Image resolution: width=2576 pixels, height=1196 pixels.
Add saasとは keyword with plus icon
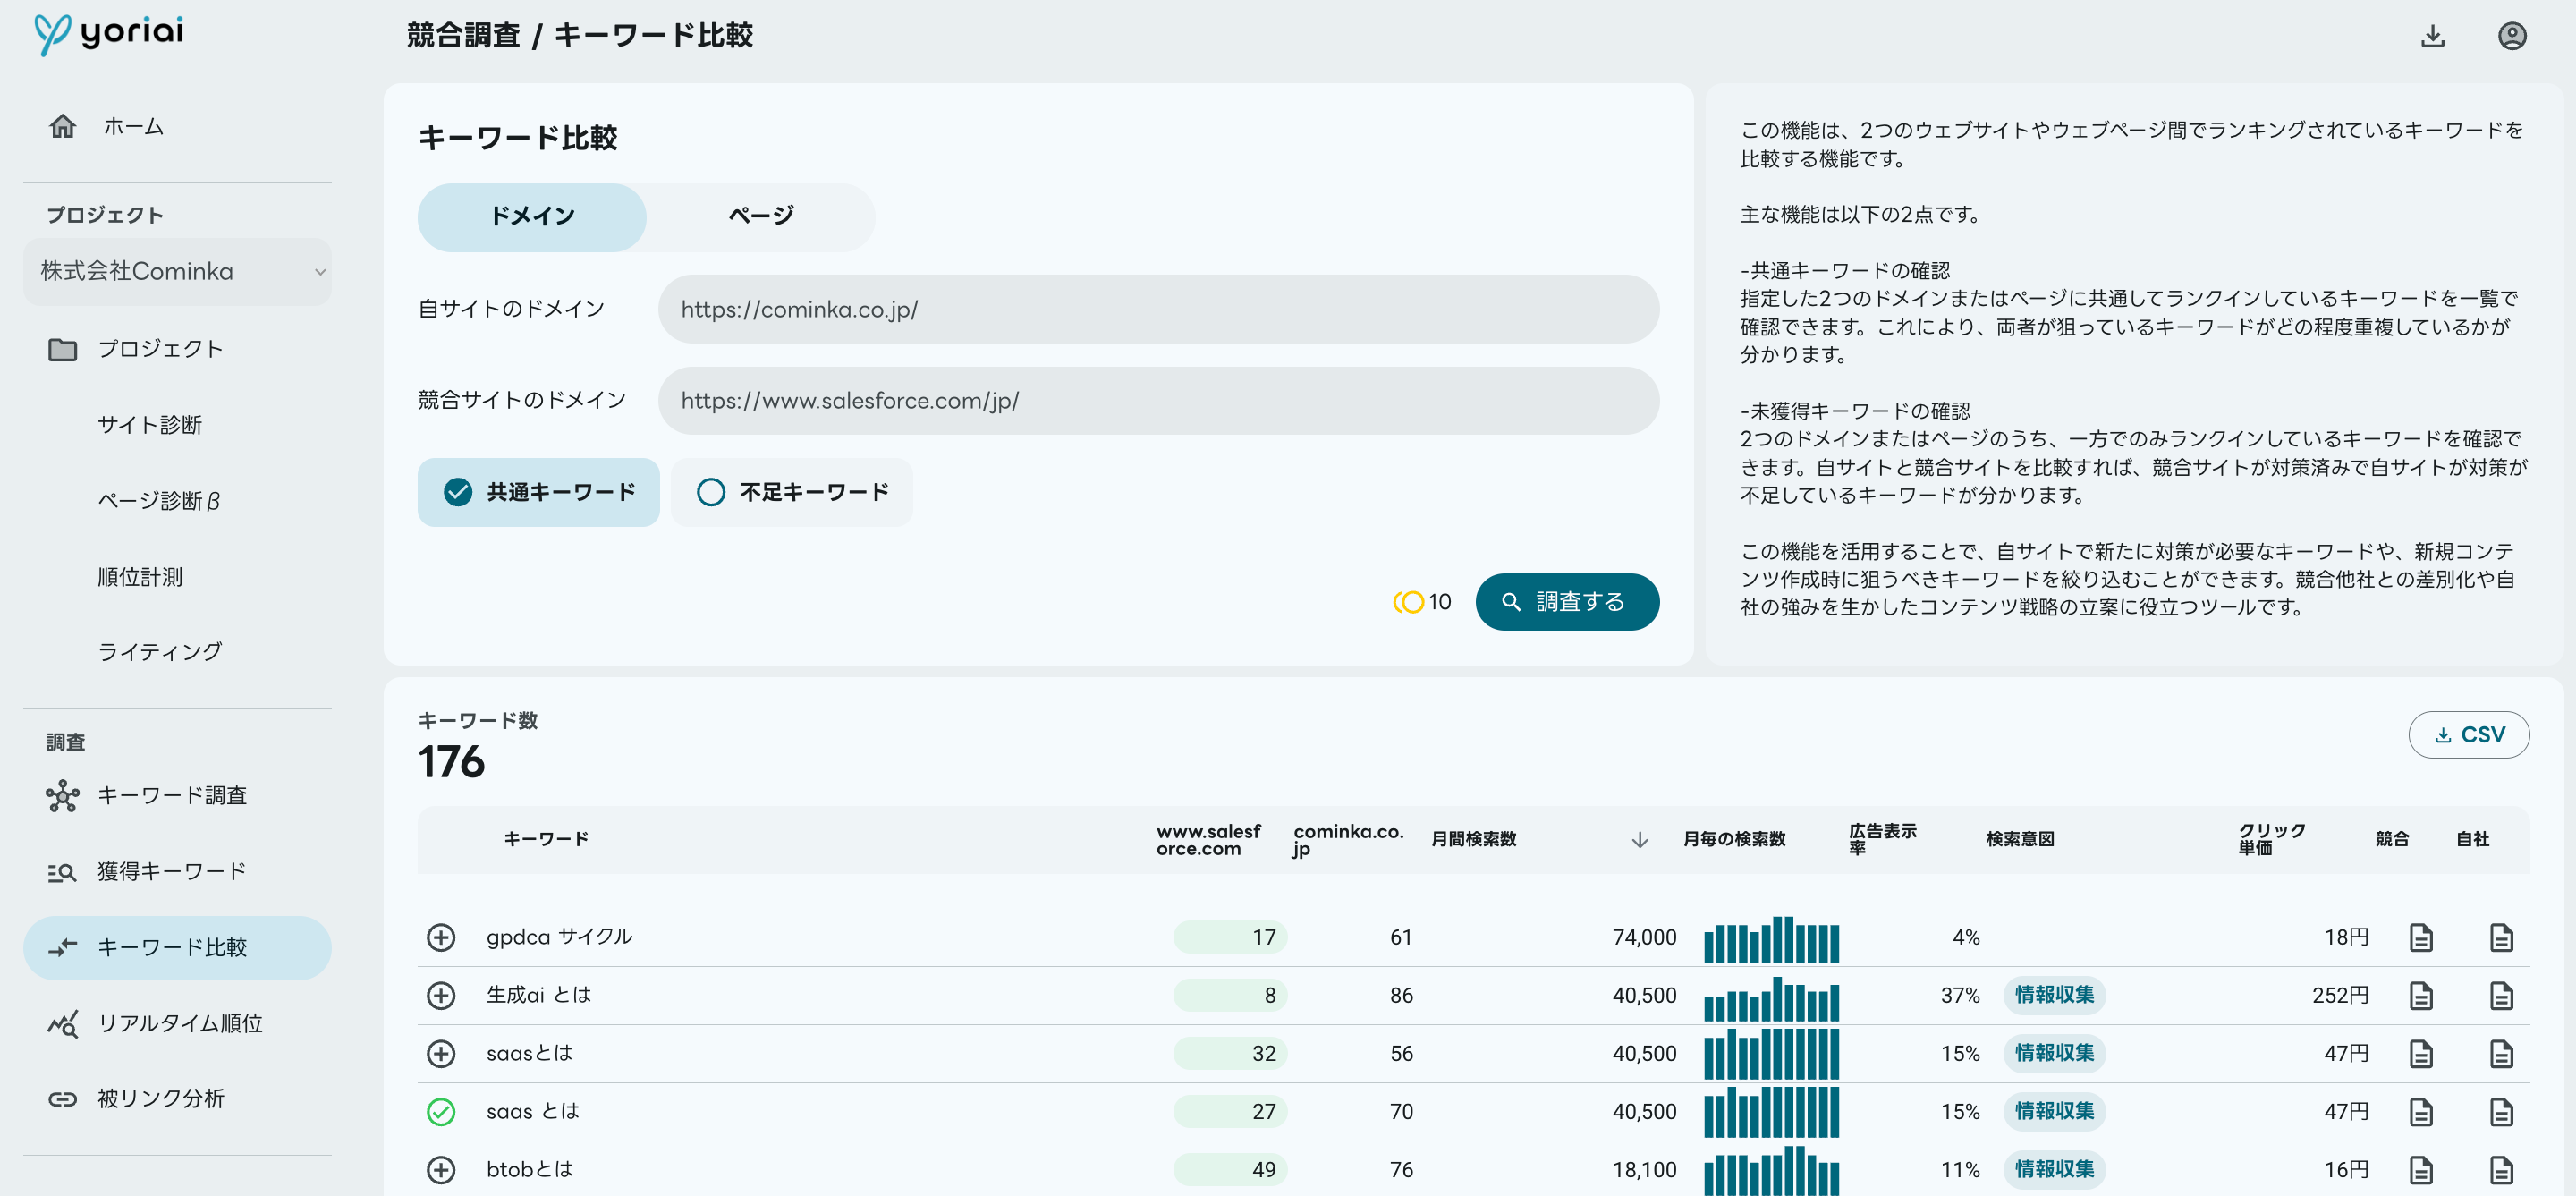click(441, 1053)
